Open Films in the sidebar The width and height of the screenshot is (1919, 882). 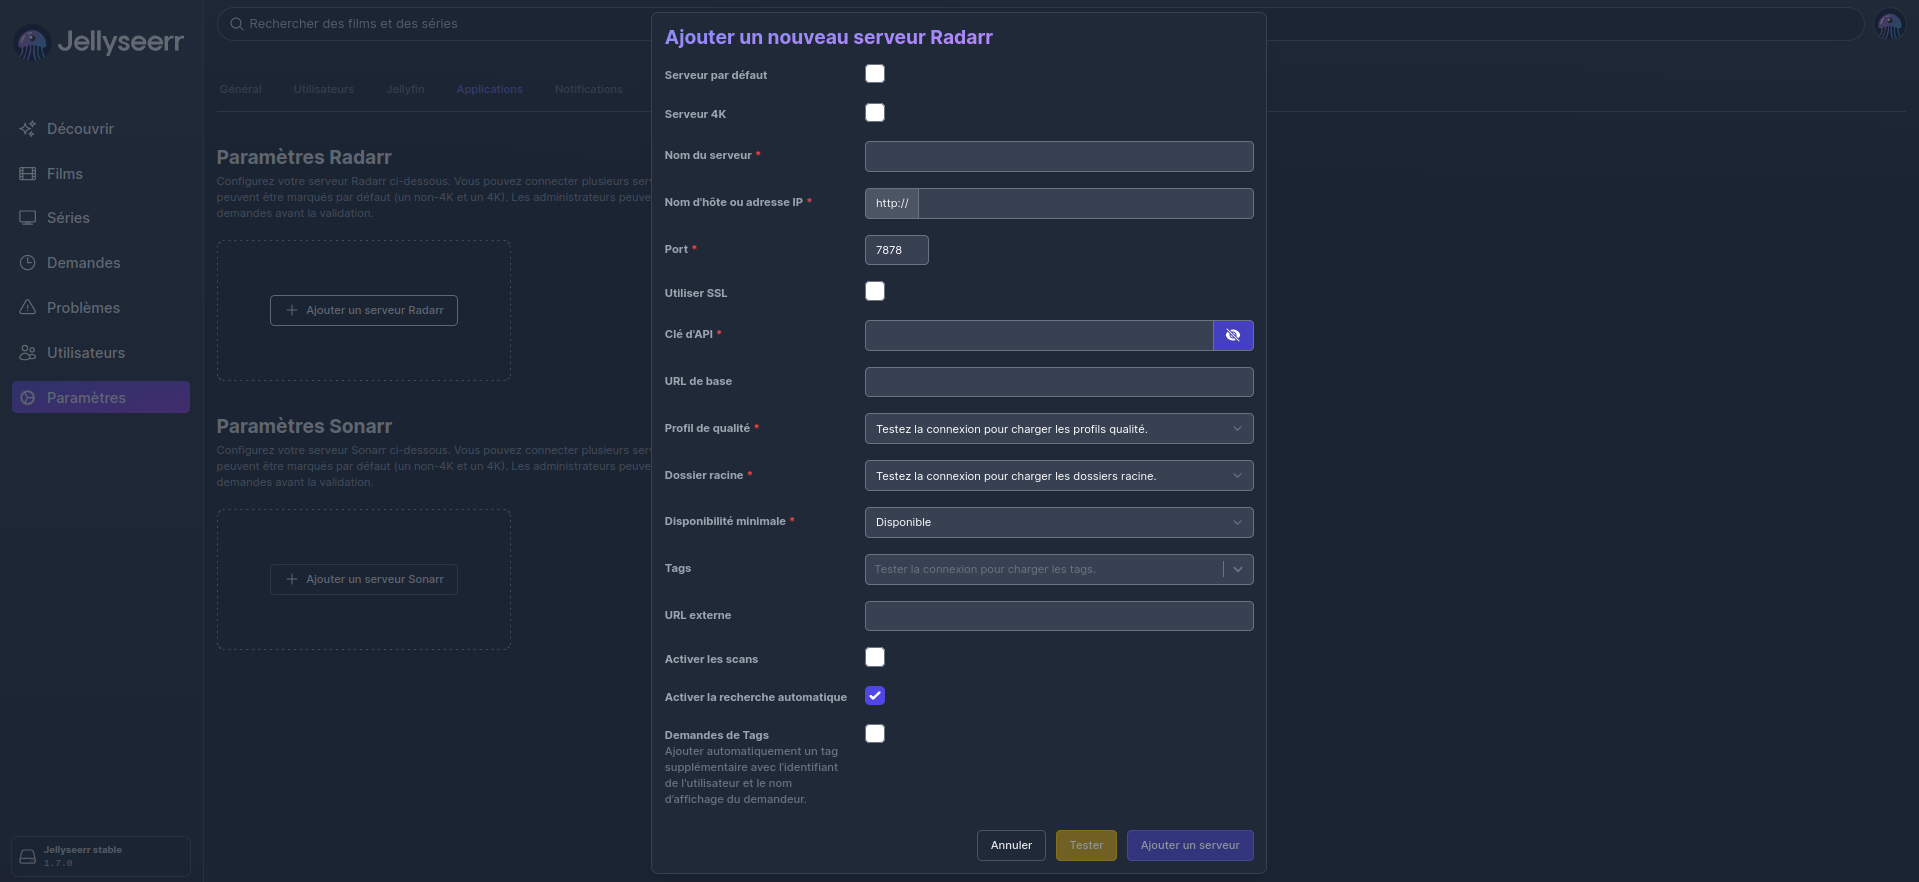tap(101, 174)
